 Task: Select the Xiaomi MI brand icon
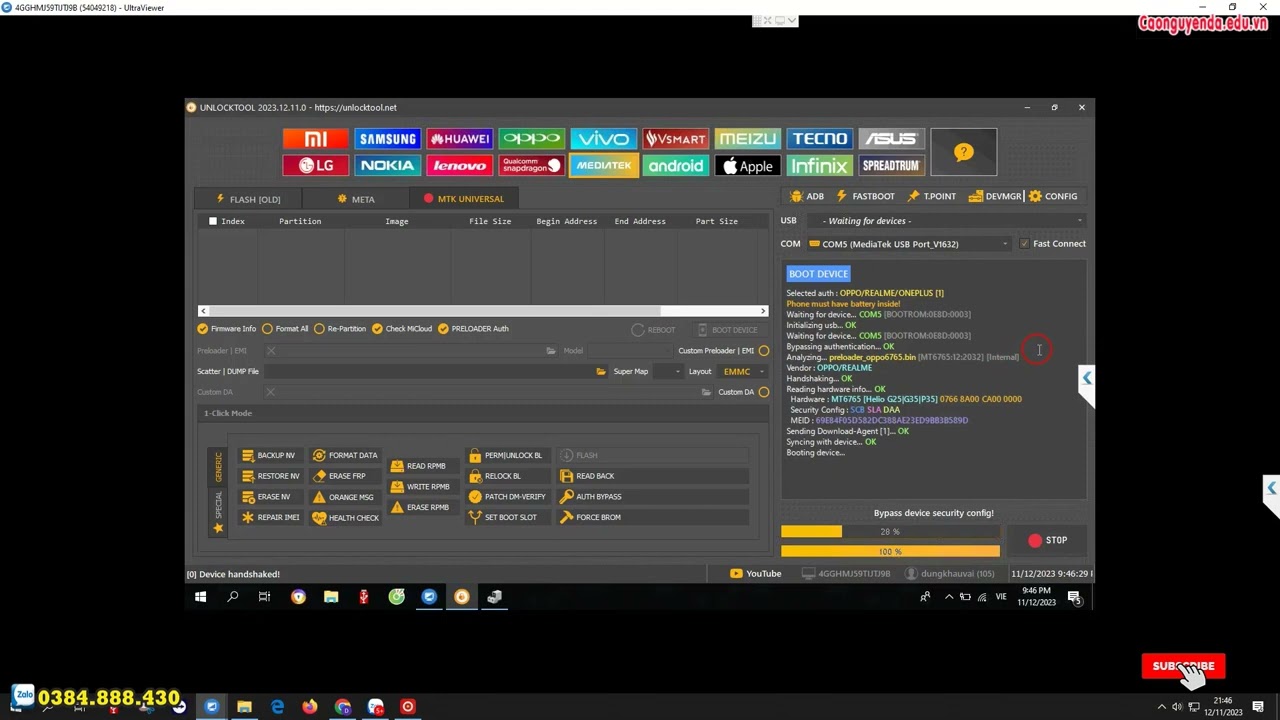coord(315,139)
